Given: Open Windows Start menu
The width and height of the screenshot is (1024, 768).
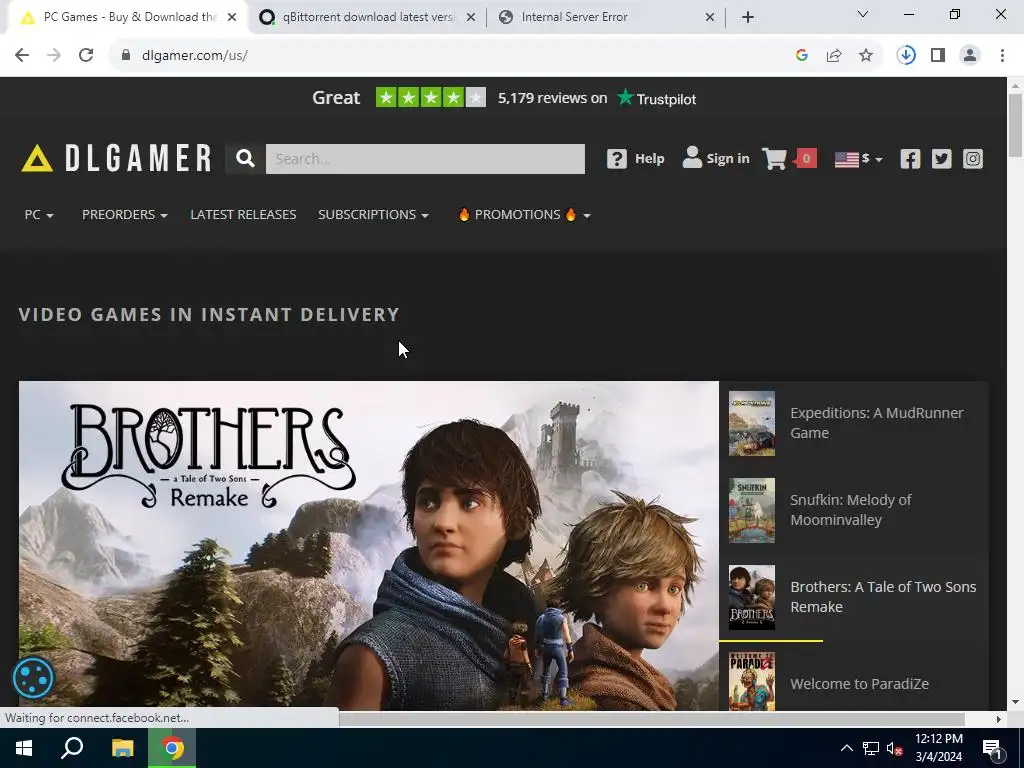Looking at the screenshot, I should pyautogui.click(x=24, y=748).
